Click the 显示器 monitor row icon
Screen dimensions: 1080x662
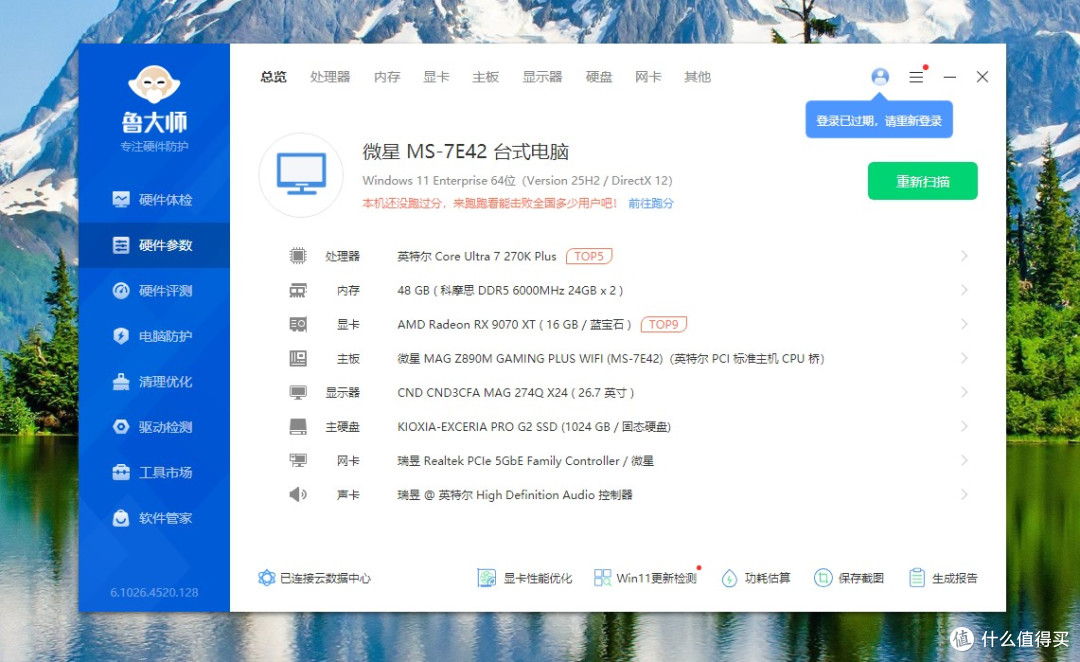pyautogui.click(x=298, y=393)
